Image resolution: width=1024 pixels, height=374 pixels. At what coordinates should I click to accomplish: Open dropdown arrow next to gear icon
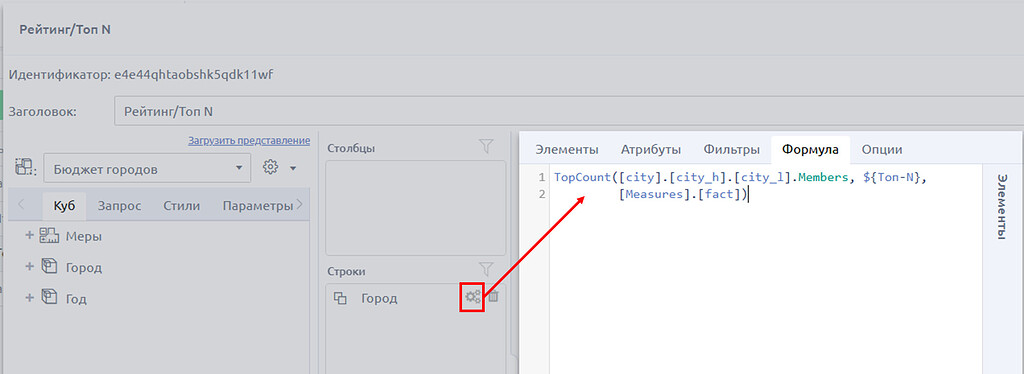tap(293, 169)
